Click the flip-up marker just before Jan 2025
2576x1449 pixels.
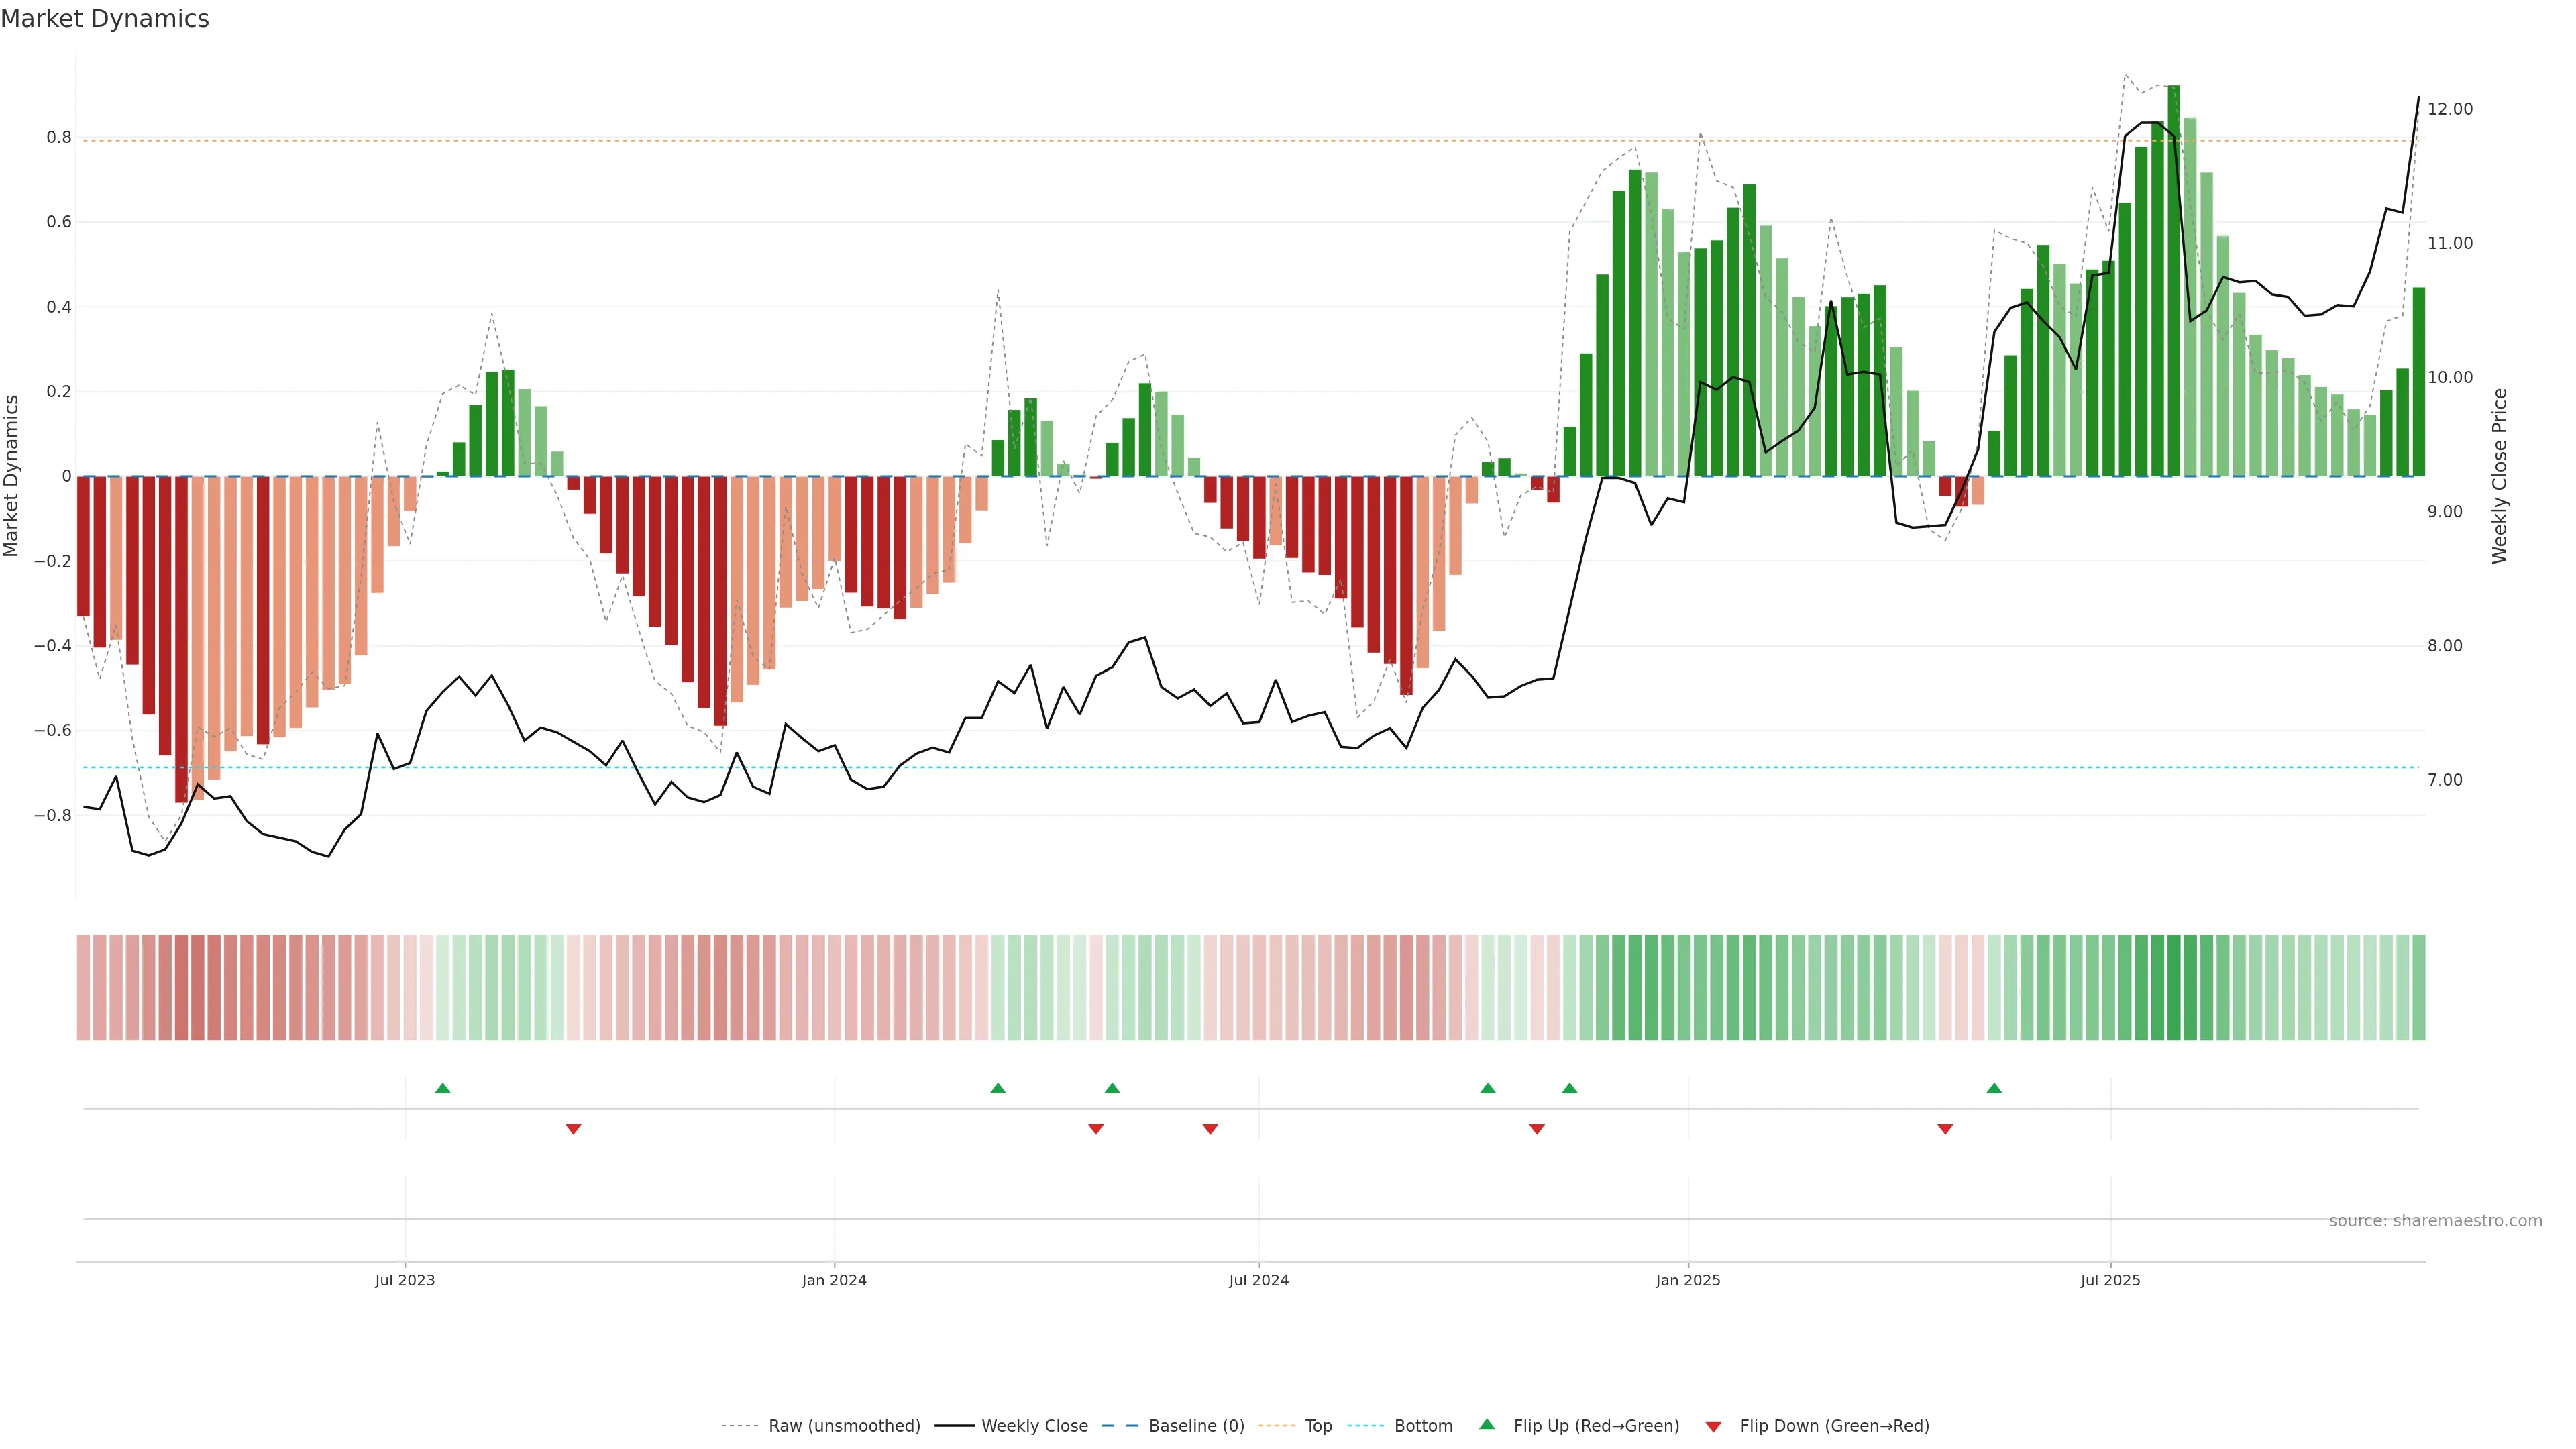(1569, 1088)
